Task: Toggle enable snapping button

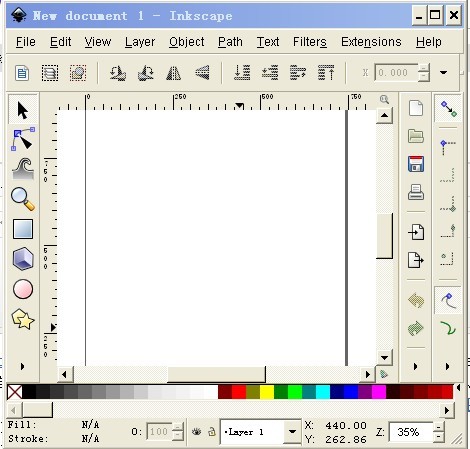Action: (x=448, y=109)
